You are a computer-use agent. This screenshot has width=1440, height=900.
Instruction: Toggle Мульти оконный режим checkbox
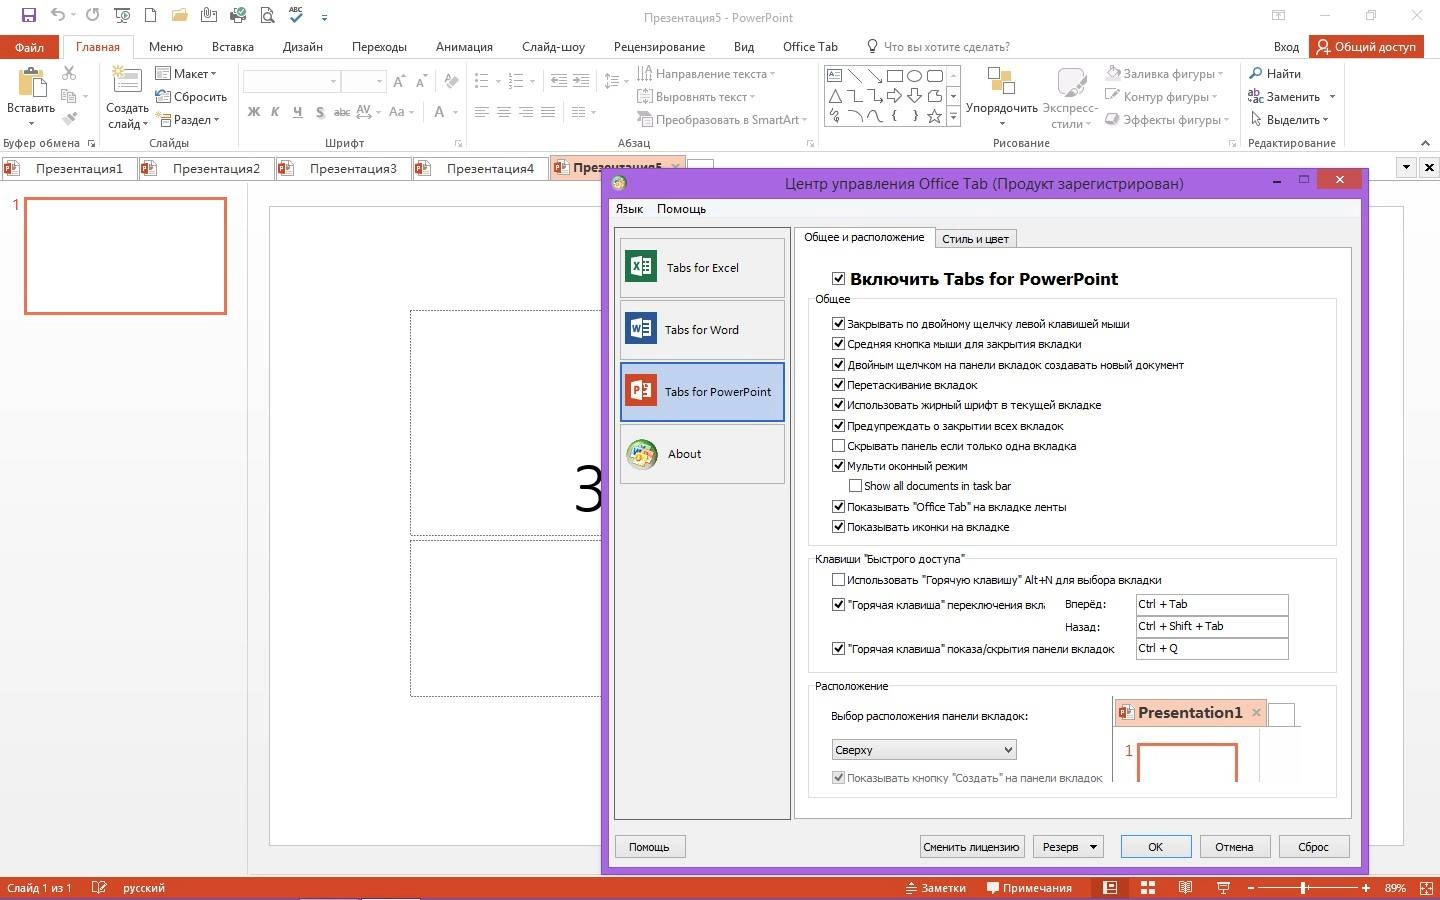[x=839, y=466]
